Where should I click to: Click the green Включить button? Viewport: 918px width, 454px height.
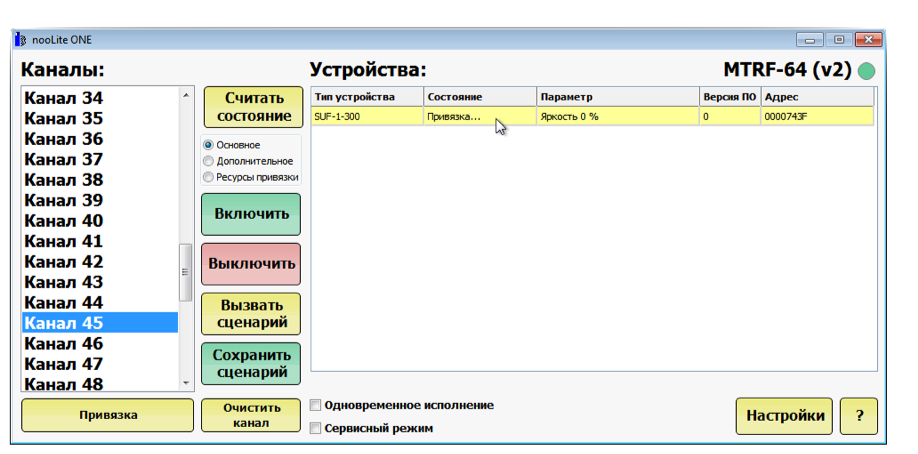click(251, 214)
